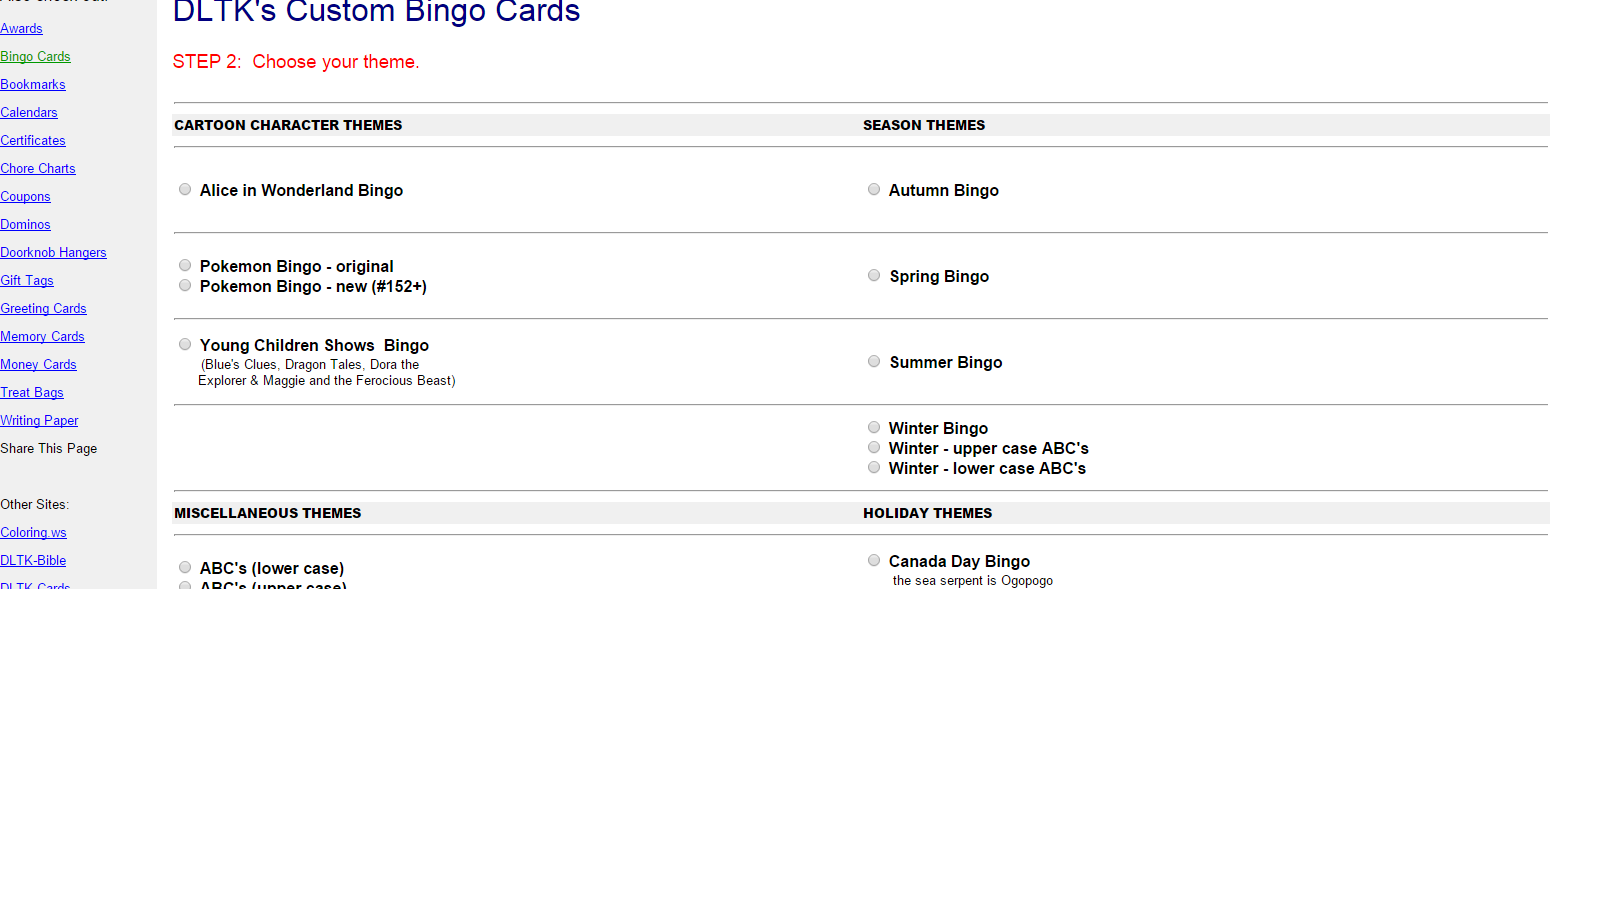Select Spring Bingo radio button
This screenshot has width=1600, height=900.
pos(874,275)
